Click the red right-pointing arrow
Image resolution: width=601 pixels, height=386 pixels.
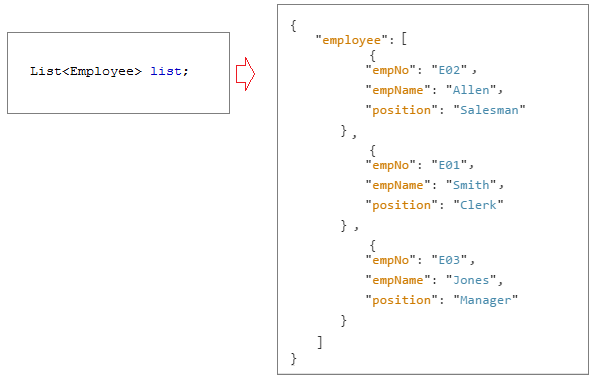point(245,74)
